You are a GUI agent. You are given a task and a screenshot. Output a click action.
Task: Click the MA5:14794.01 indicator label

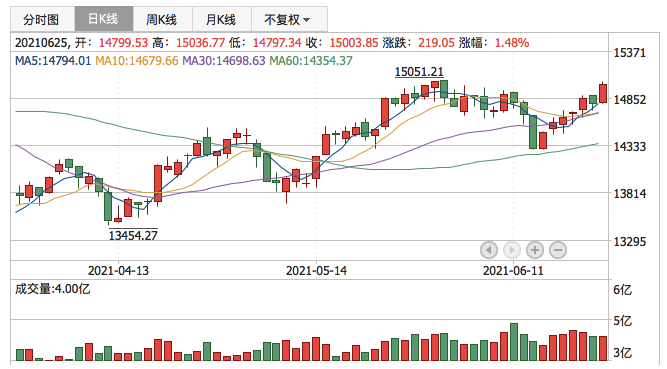(53, 61)
